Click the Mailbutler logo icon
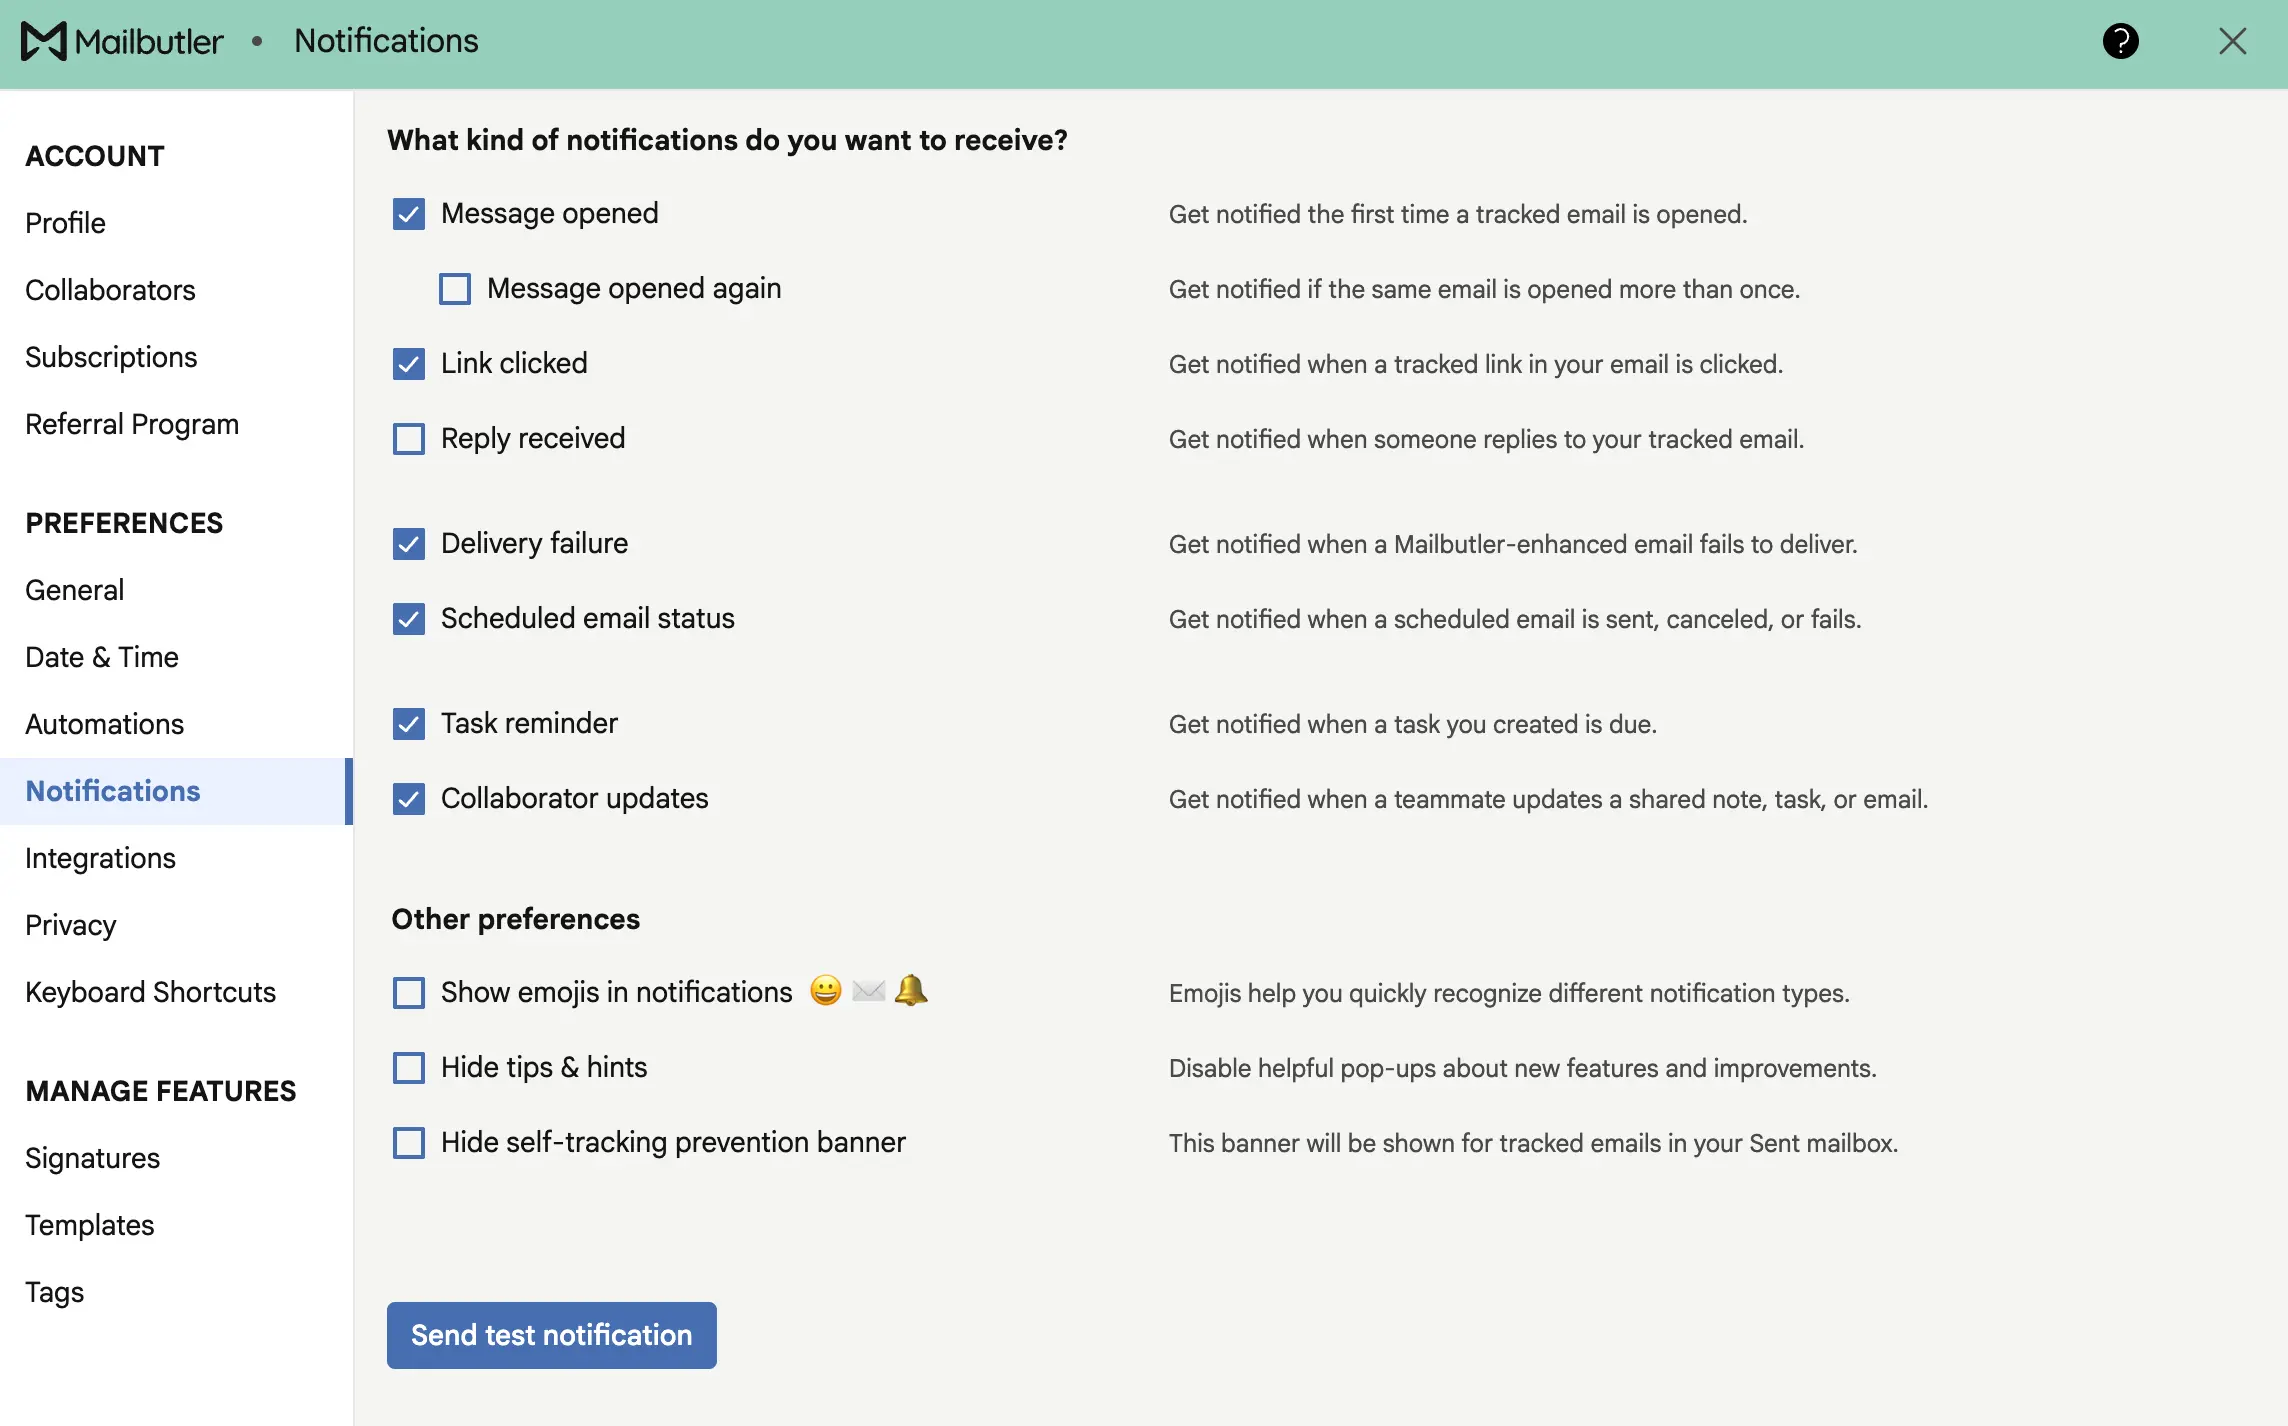 (44, 41)
